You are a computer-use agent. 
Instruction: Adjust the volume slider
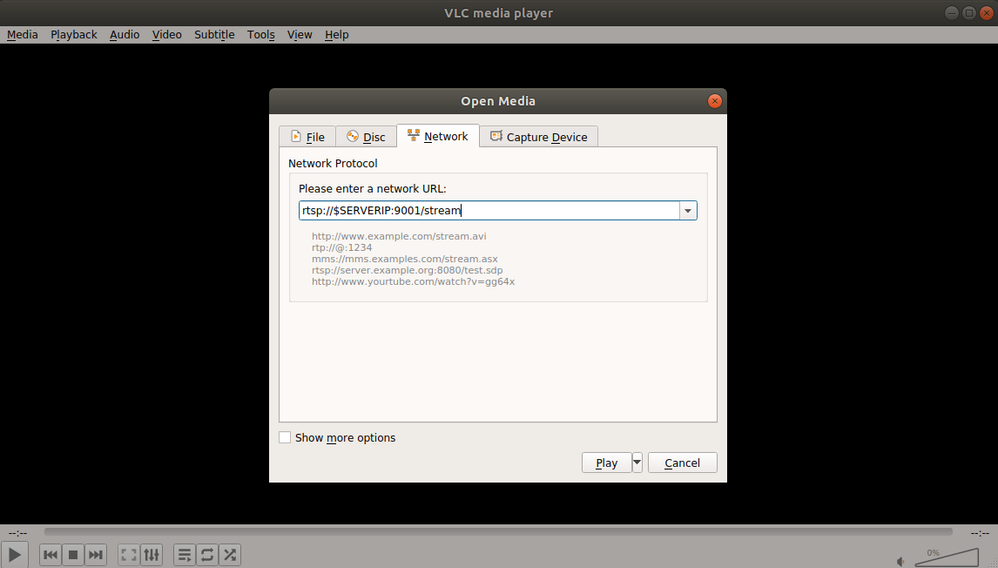click(x=946, y=557)
